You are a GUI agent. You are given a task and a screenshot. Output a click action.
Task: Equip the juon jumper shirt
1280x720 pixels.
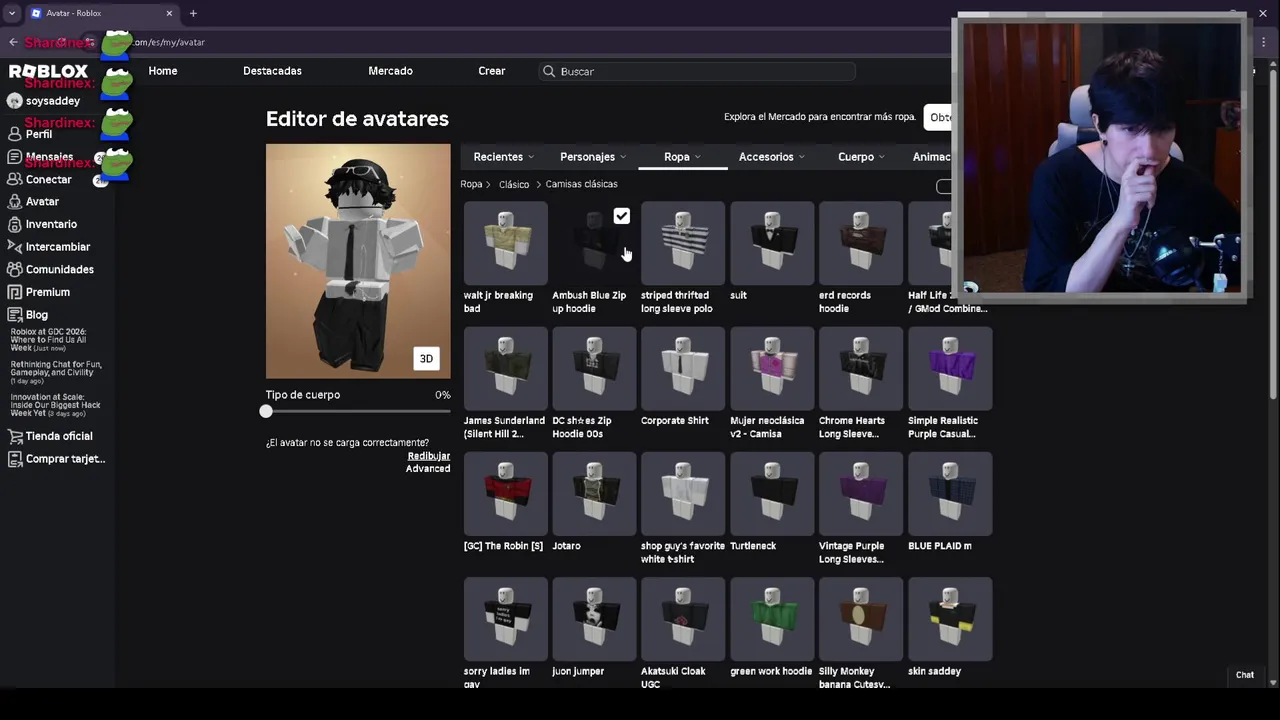[x=594, y=618]
